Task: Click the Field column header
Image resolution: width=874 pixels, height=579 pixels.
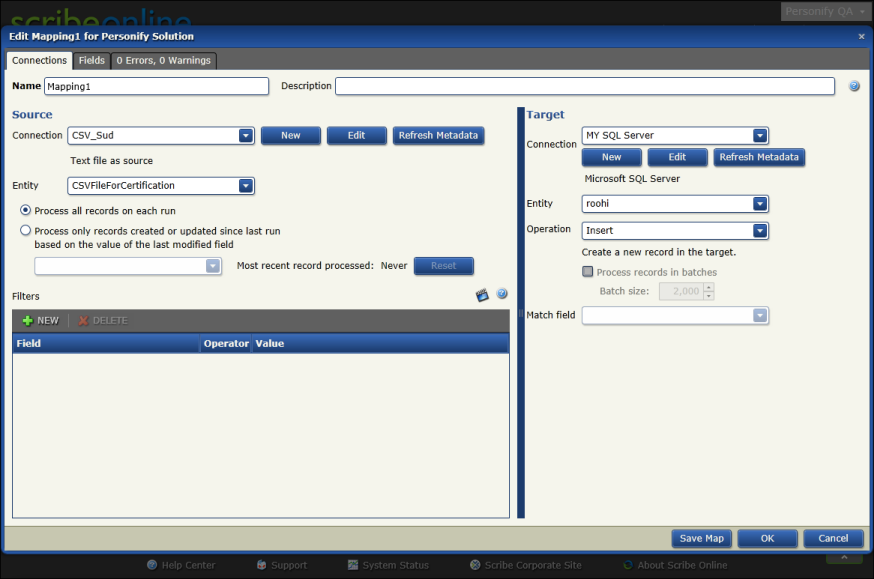Action: click(106, 344)
